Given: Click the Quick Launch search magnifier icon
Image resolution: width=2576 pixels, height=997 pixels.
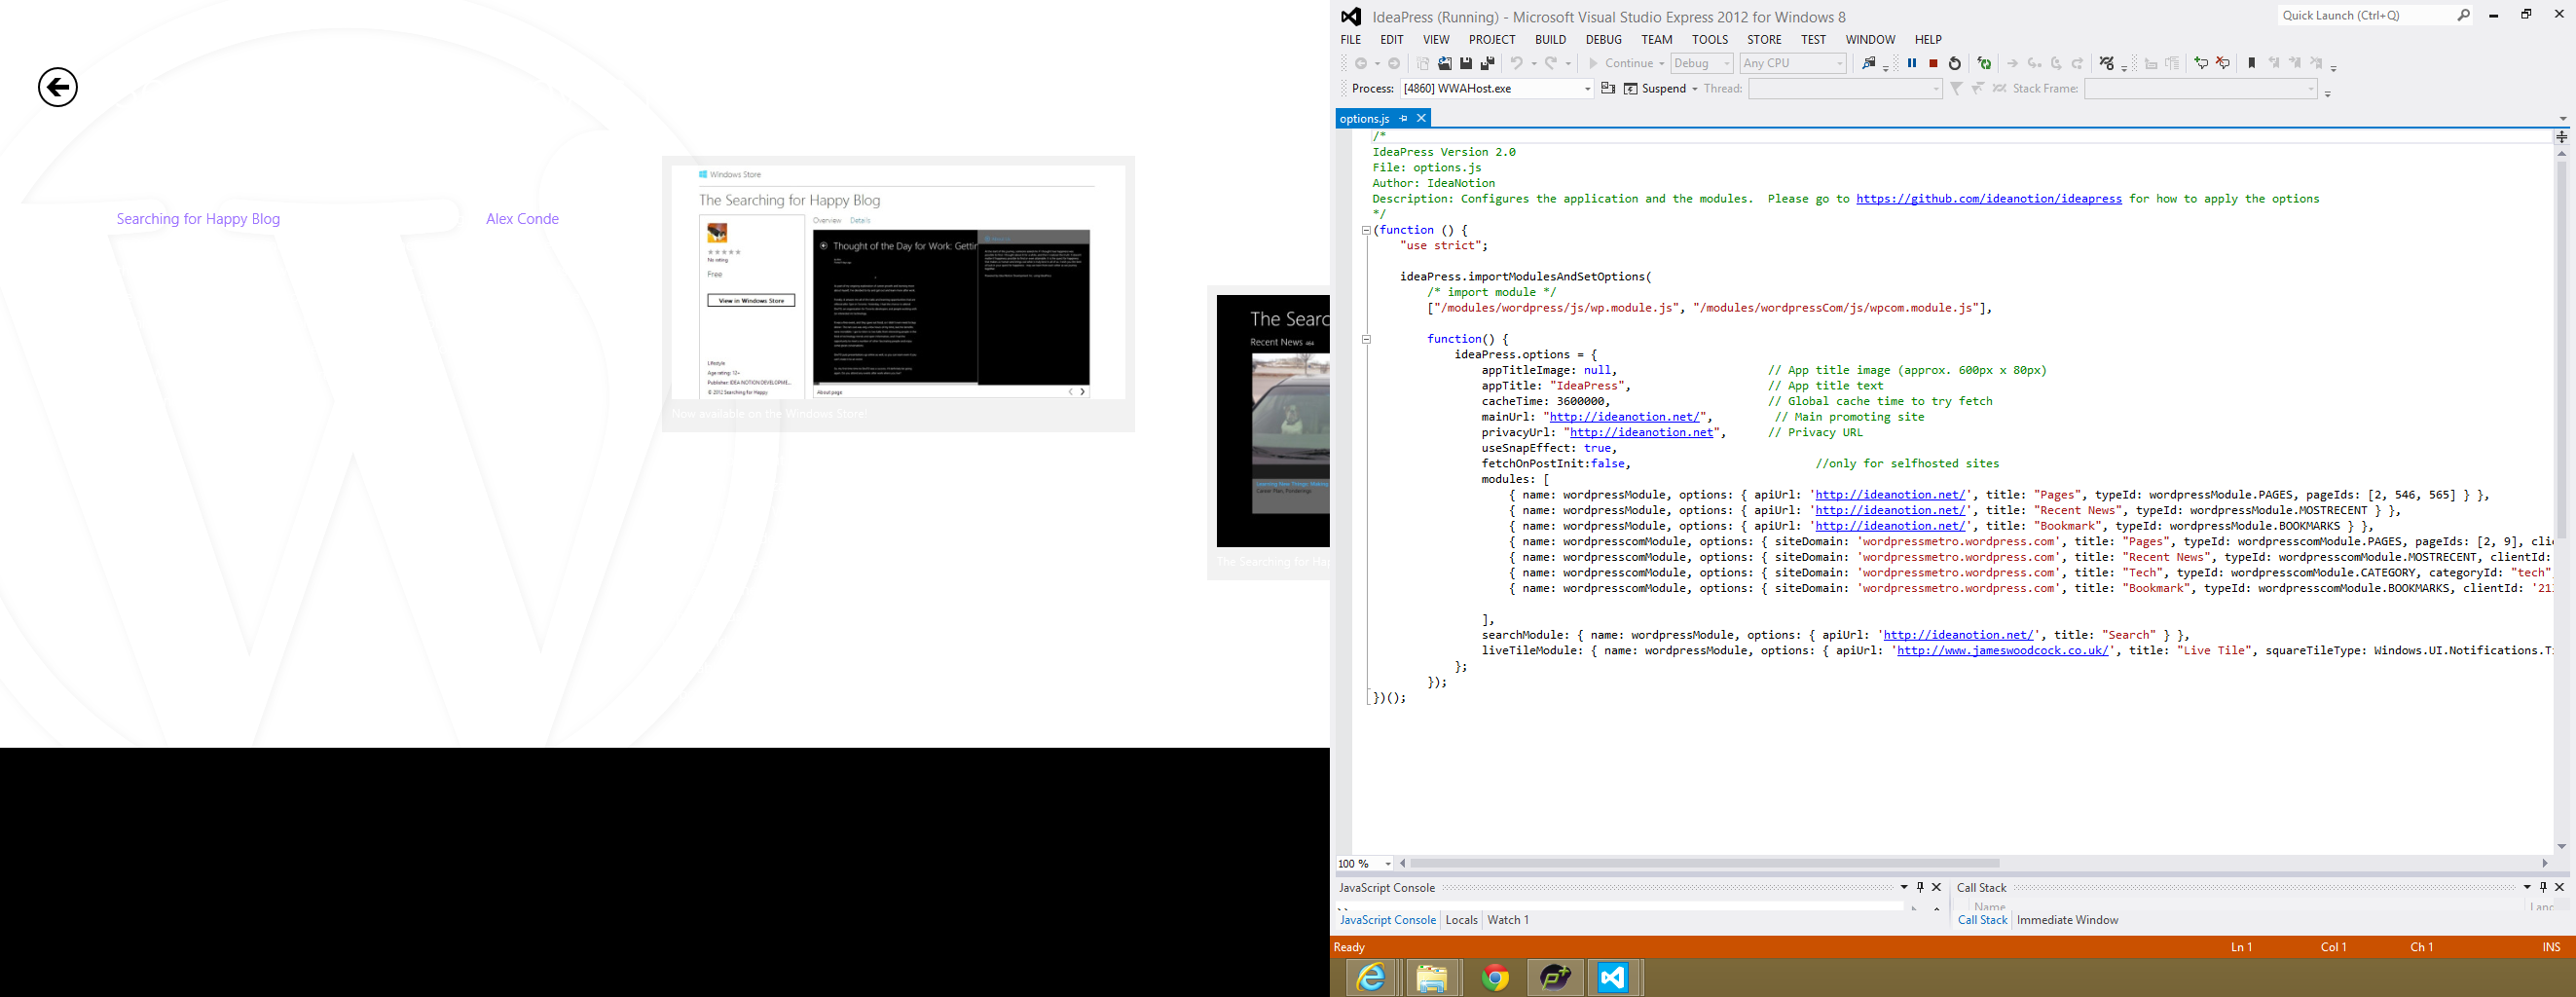Looking at the screenshot, I should click(2464, 15).
